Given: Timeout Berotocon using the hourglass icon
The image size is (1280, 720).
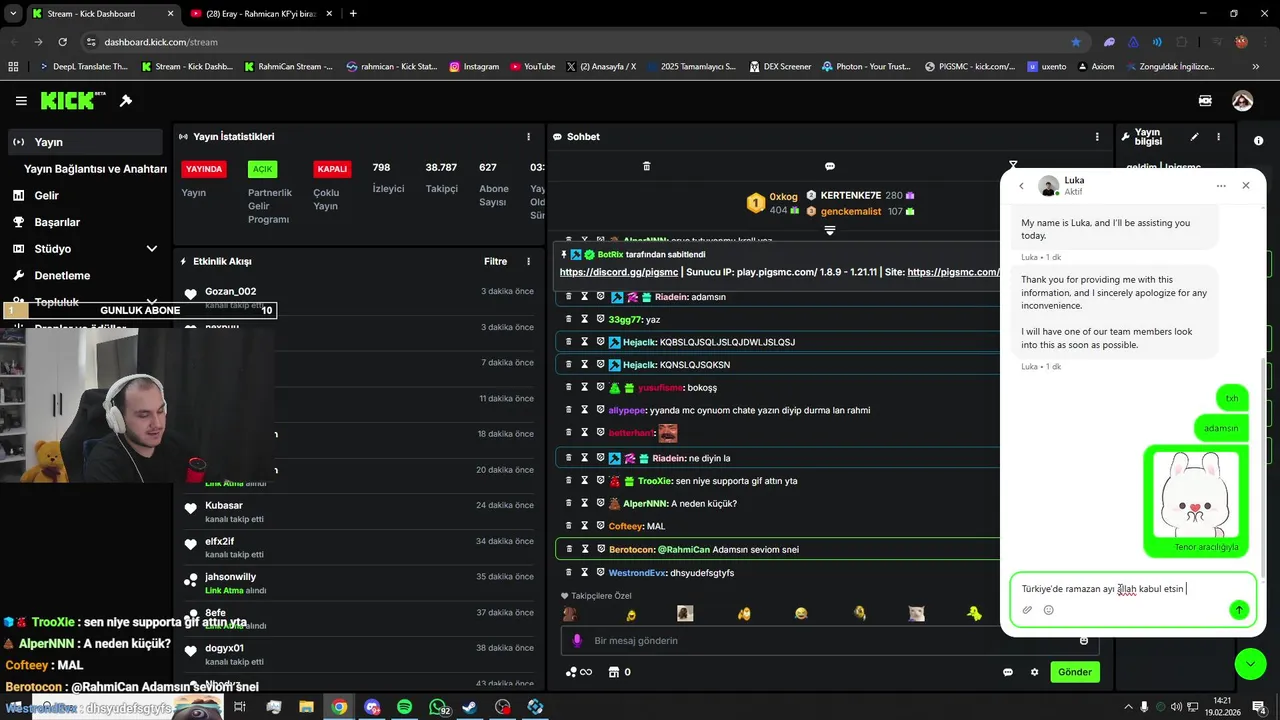Looking at the screenshot, I should pyautogui.click(x=585, y=549).
